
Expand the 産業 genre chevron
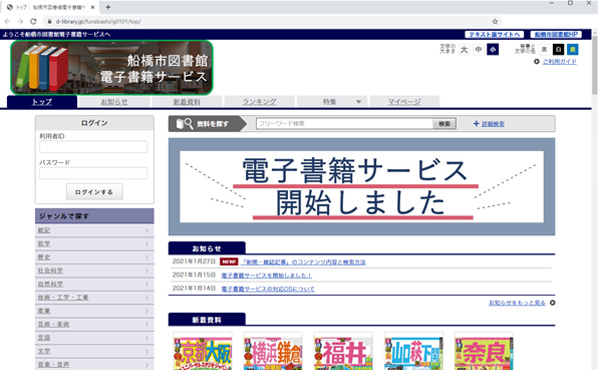pos(147,311)
